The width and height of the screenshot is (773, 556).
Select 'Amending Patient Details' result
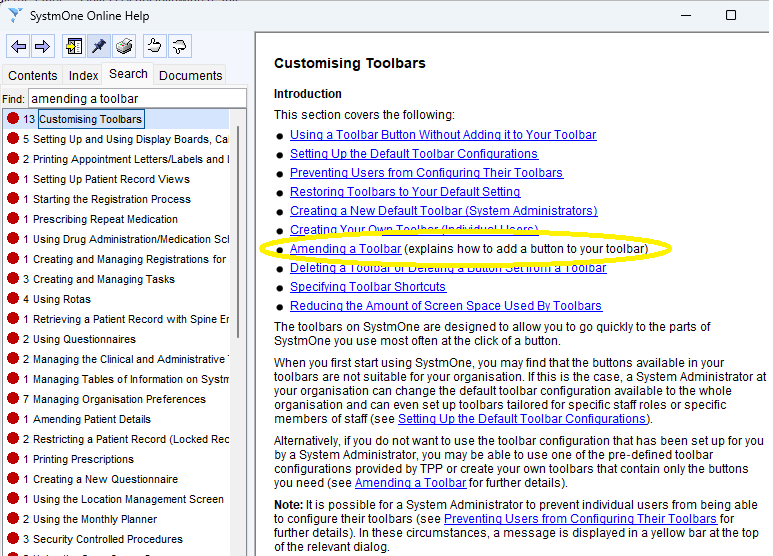pyautogui.click(x=92, y=419)
